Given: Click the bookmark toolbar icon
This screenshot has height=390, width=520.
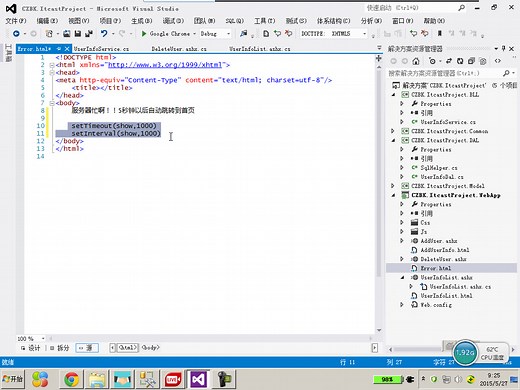Looking at the screenshot, I should click(440, 34).
